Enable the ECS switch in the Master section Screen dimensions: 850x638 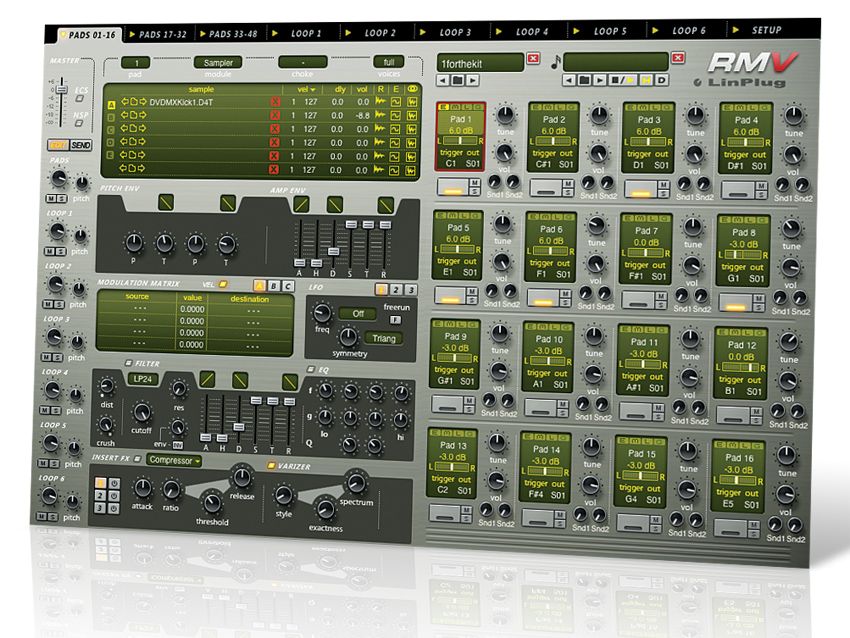tap(79, 99)
